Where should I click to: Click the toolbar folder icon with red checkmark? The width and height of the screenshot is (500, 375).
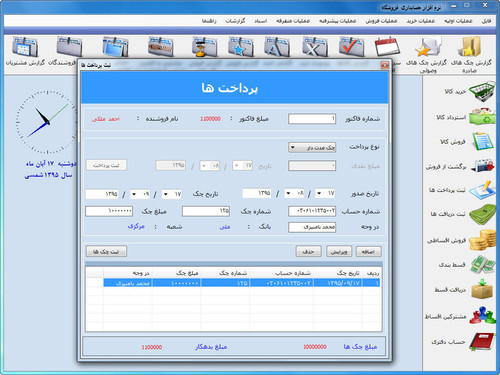[351, 47]
